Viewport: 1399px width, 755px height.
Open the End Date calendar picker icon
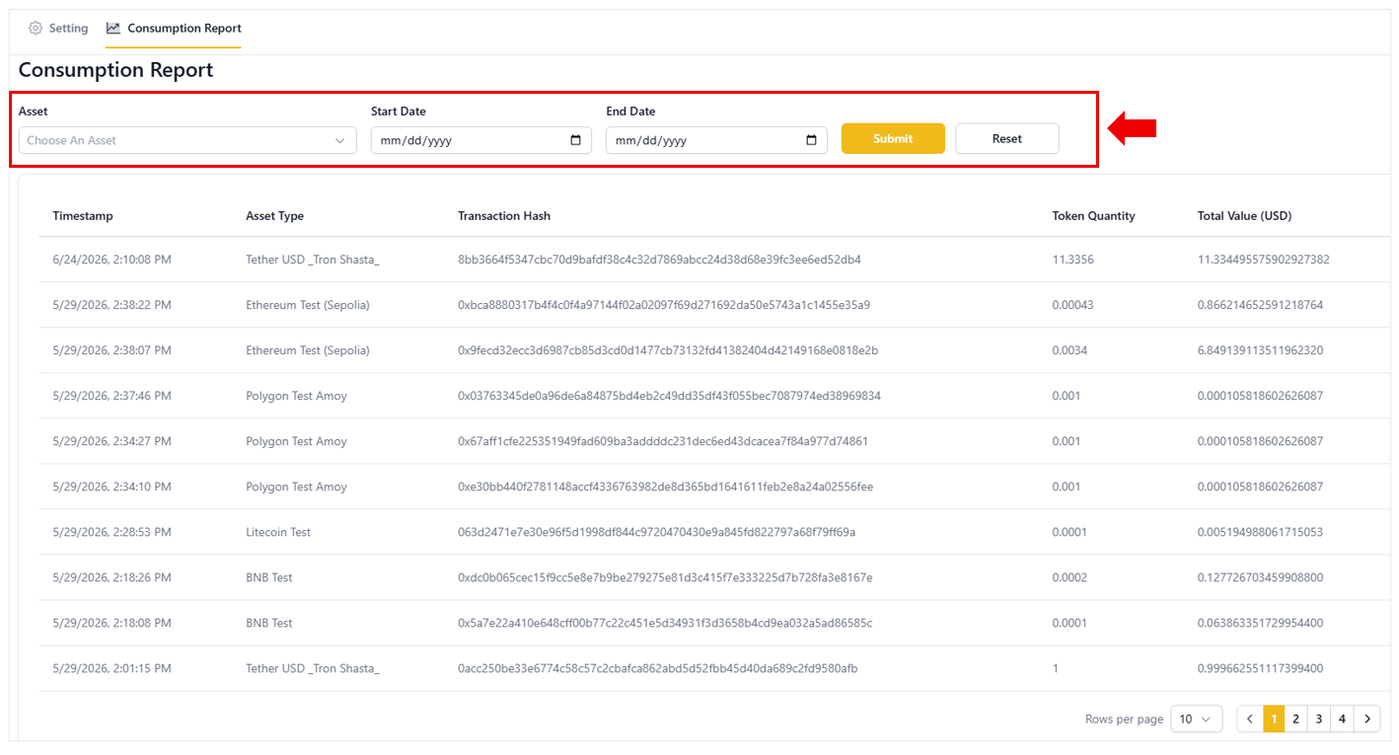812,140
